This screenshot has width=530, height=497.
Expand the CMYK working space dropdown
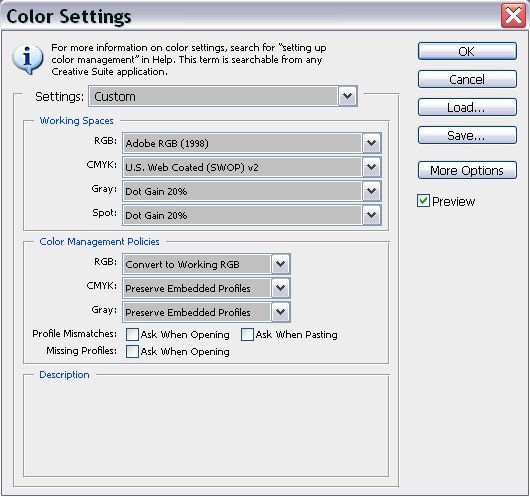coord(252,167)
